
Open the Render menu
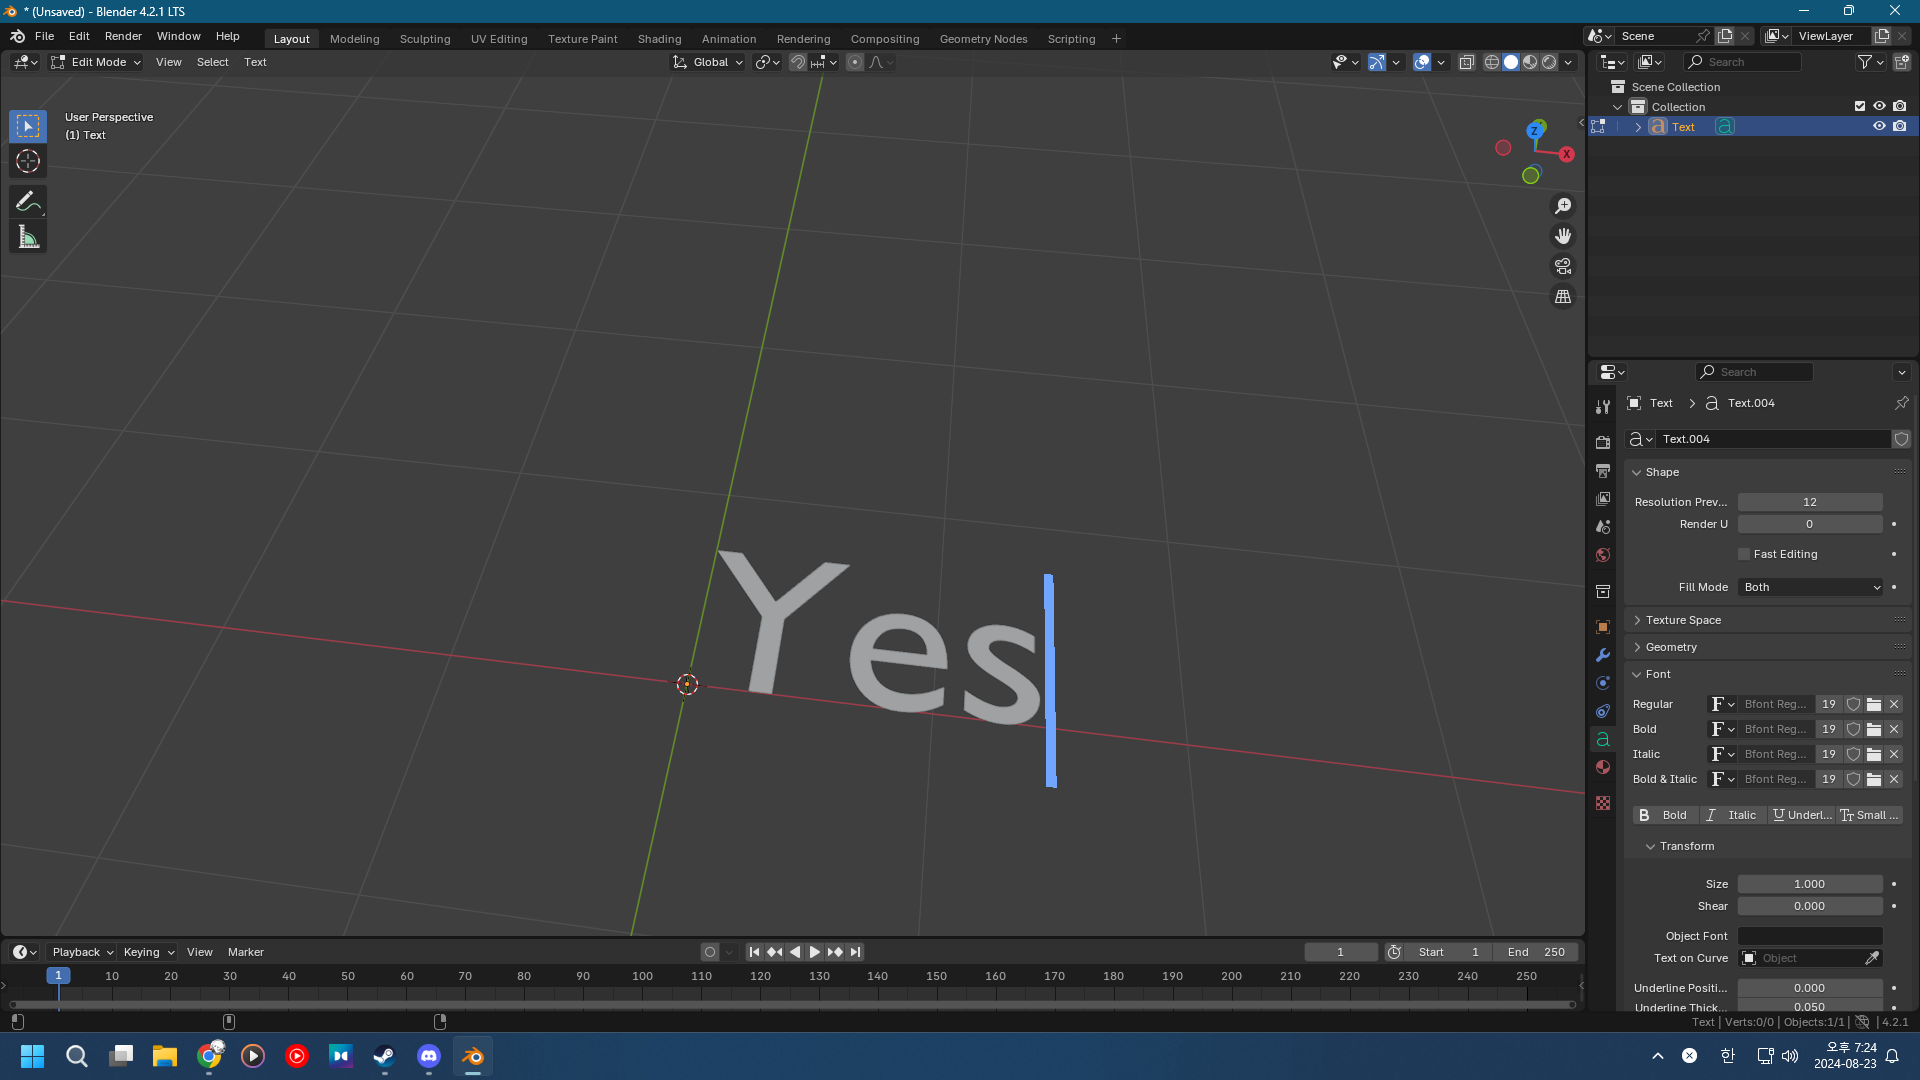(x=123, y=36)
